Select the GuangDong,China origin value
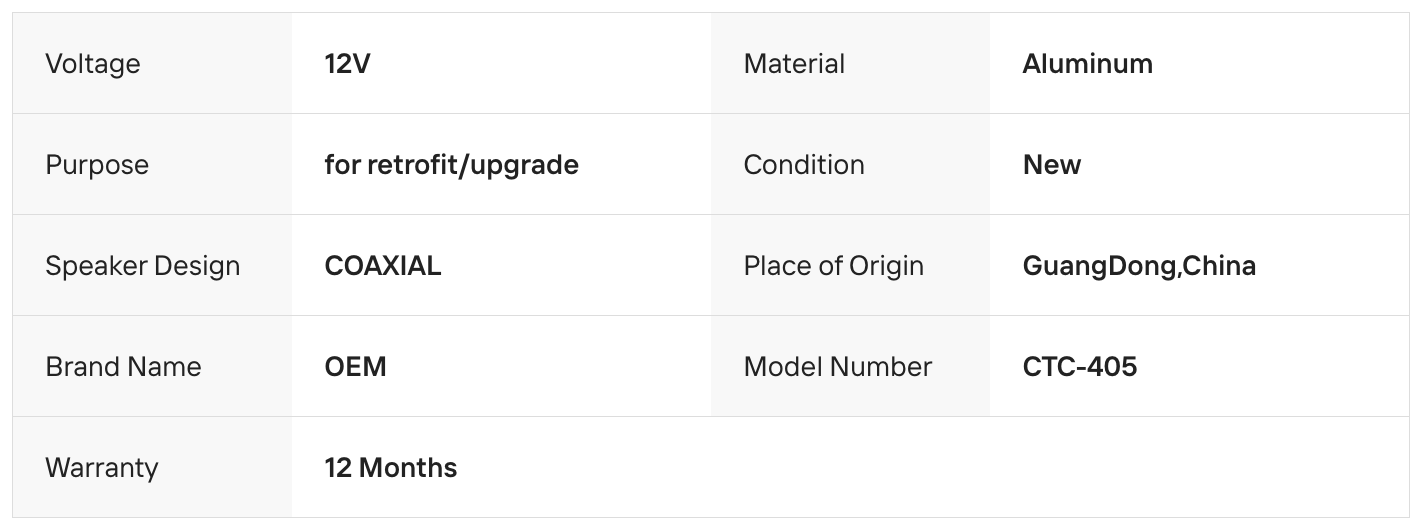This screenshot has height=528, width=1418. [x=1139, y=266]
